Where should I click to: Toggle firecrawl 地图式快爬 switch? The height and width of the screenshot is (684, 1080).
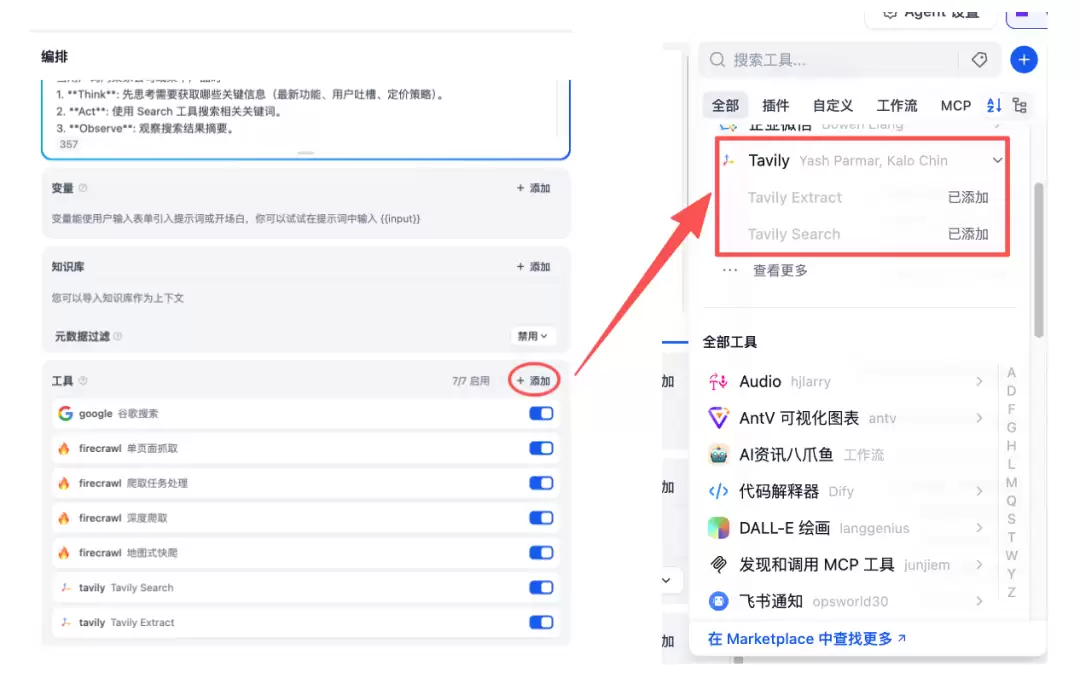click(541, 552)
